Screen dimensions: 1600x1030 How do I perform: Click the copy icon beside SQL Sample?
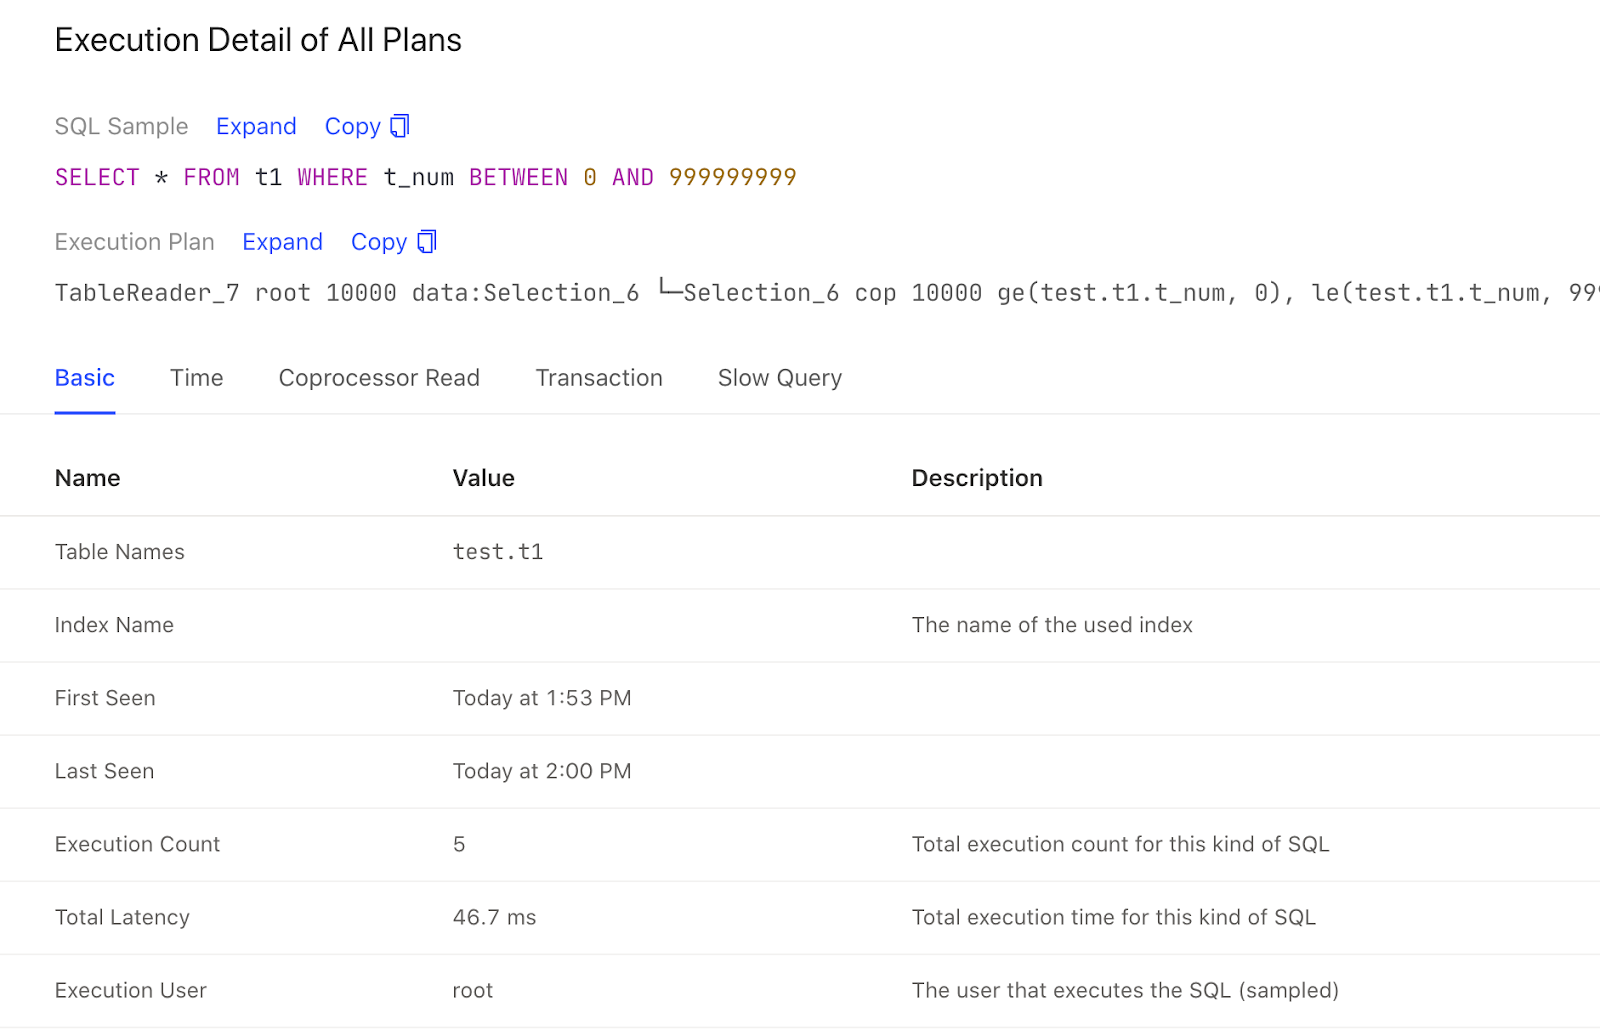pos(400,126)
